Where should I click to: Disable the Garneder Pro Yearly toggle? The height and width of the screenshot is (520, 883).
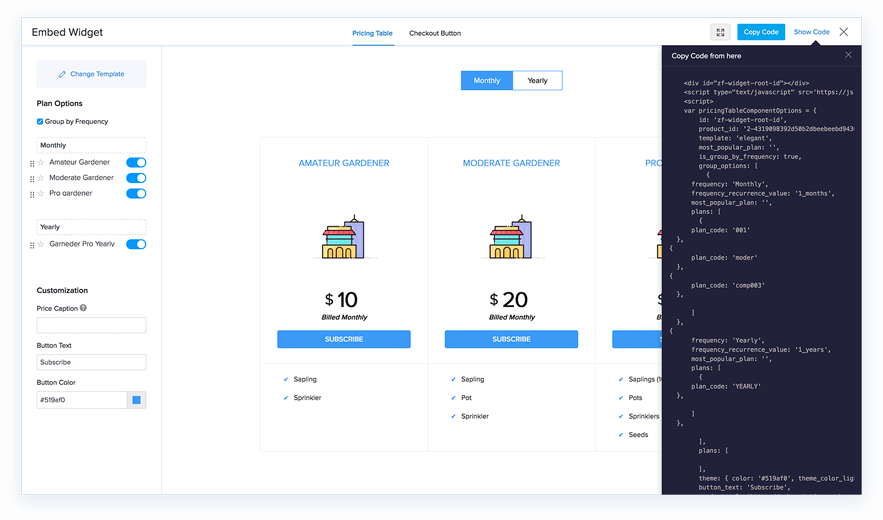click(x=136, y=244)
